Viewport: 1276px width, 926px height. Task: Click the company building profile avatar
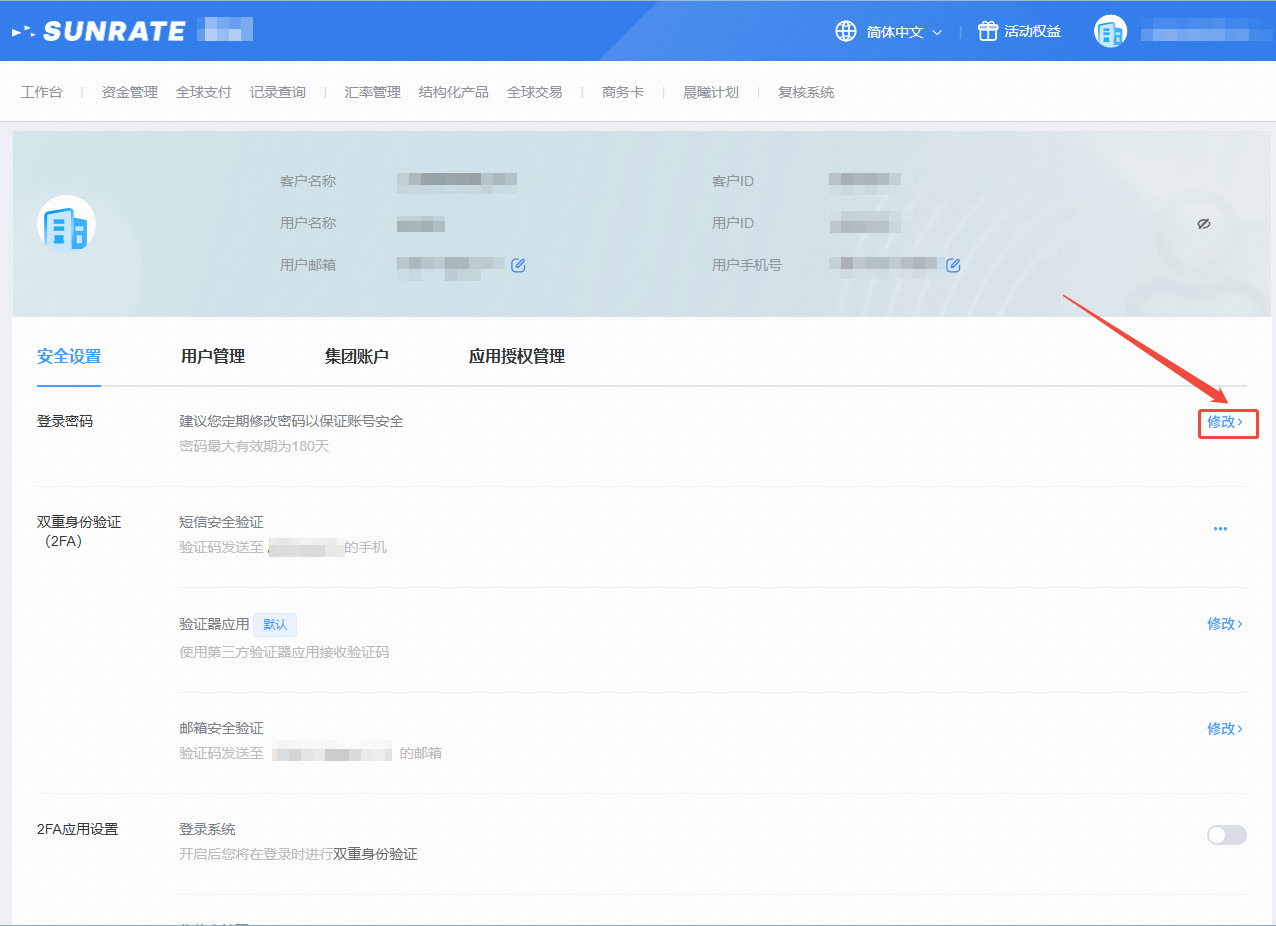coord(67,224)
